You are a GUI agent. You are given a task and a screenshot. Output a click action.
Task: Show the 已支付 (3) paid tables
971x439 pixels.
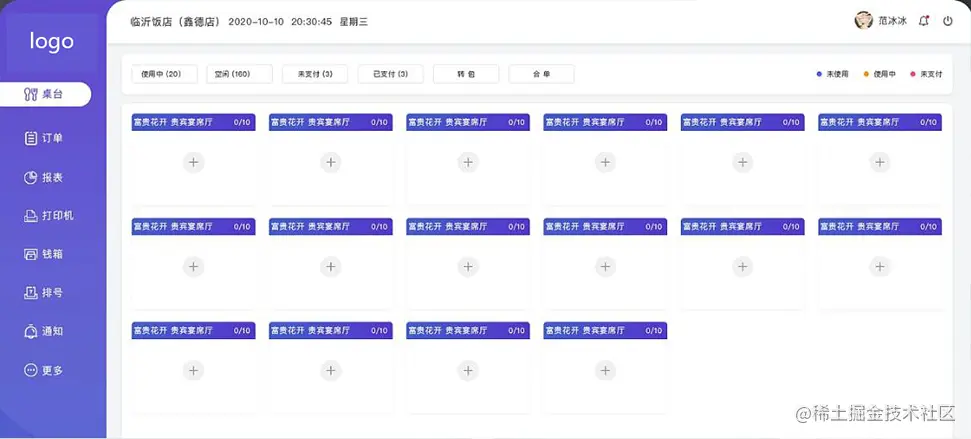[390, 74]
